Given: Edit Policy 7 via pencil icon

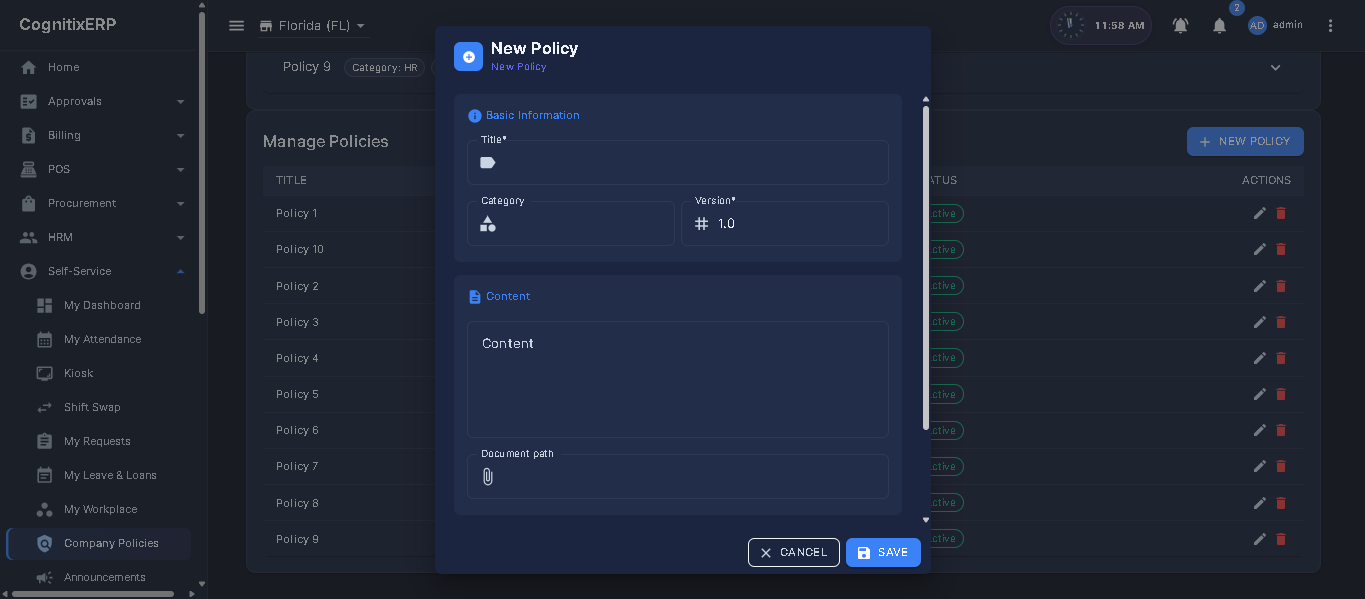Looking at the screenshot, I should click(1260, 466).
